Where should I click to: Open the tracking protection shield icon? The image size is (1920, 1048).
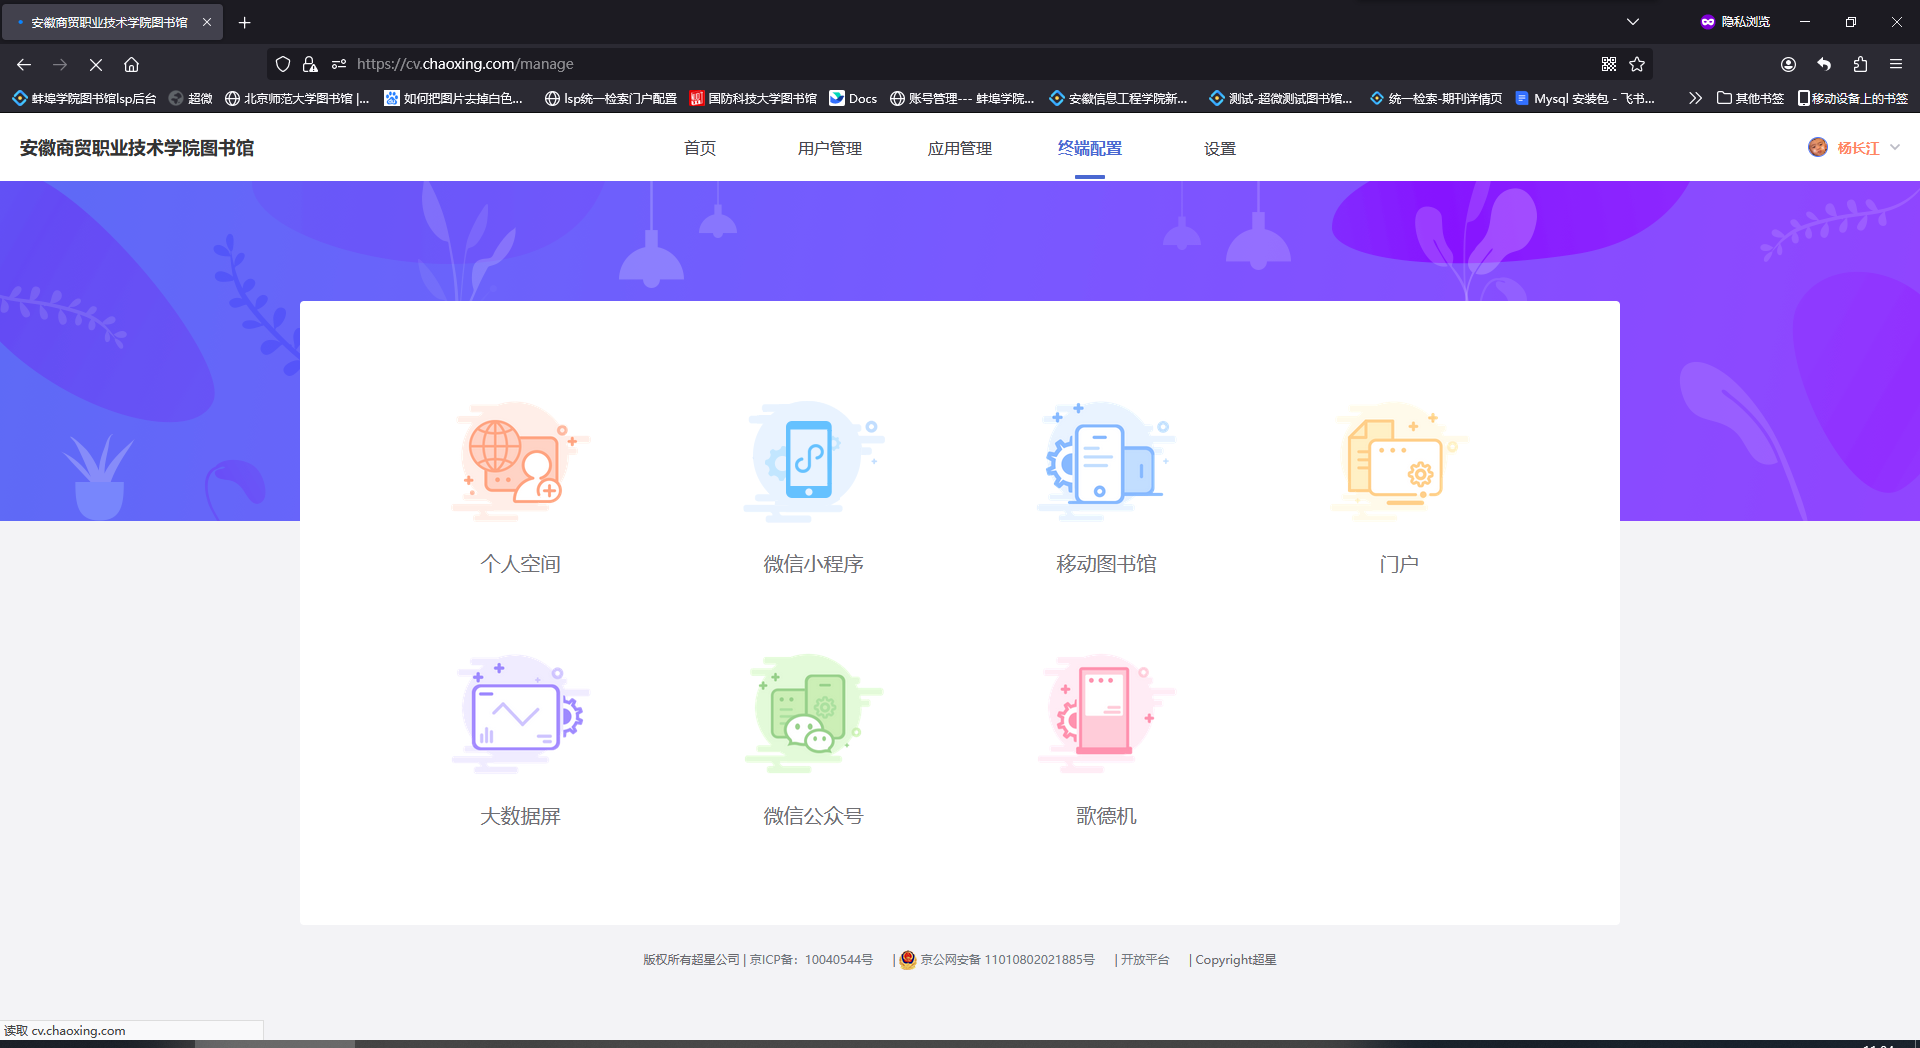tap(283, 64)
